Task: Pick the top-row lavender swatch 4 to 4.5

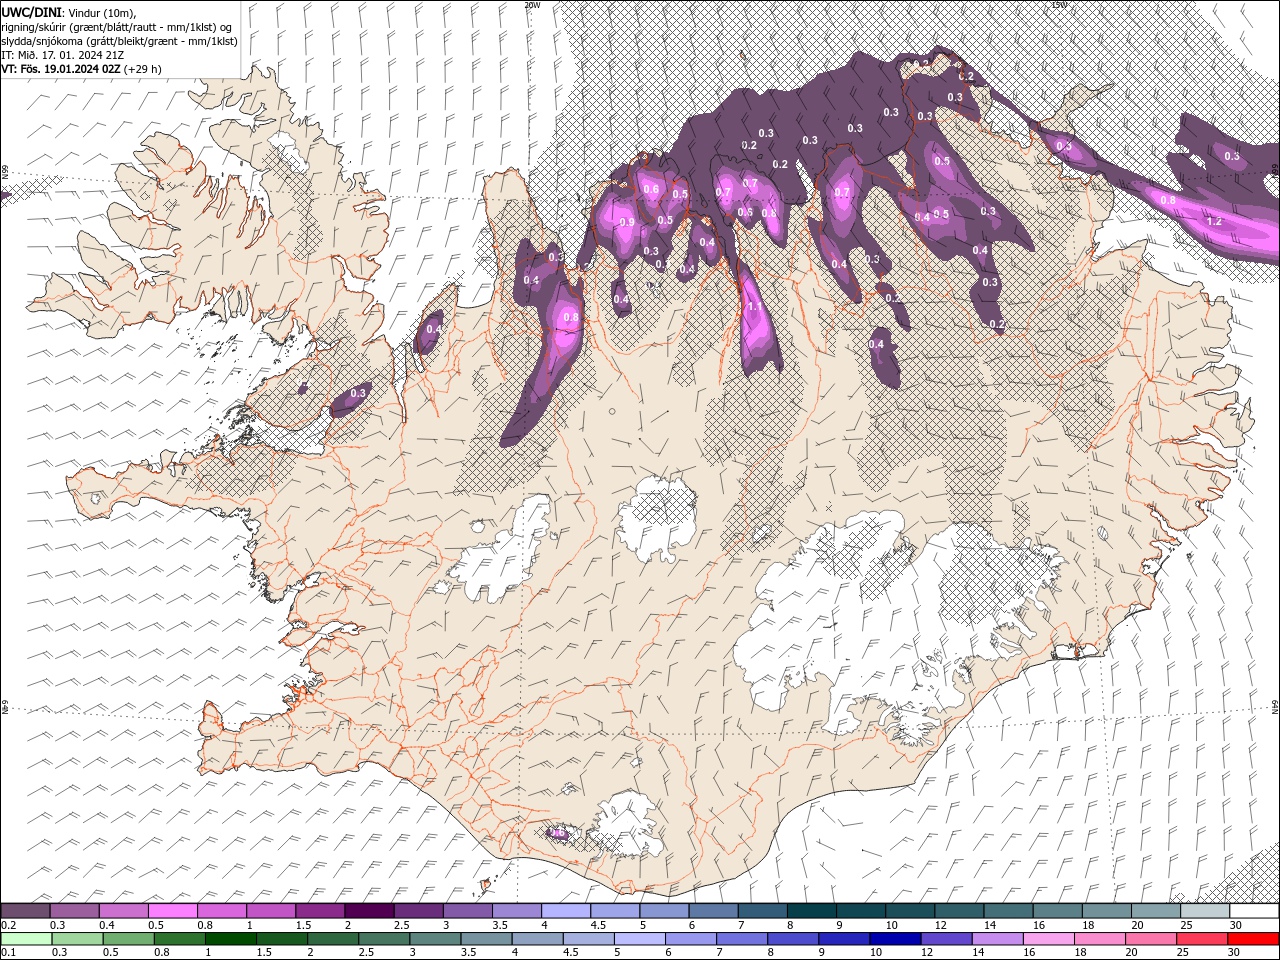Action: (565, 911)
